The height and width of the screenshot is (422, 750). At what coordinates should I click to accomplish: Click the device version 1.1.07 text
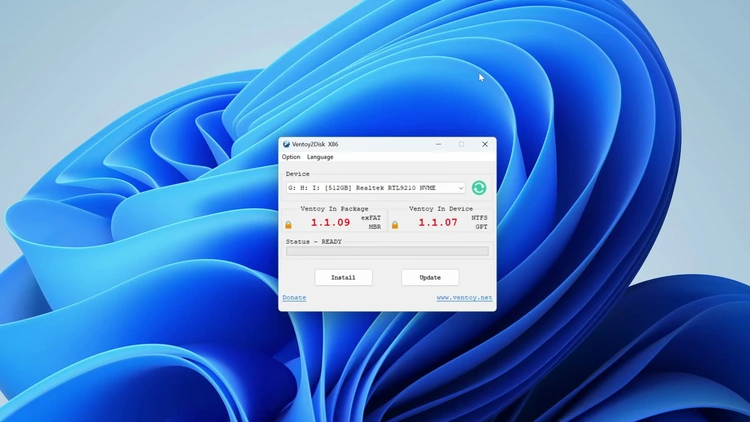[x=438, y=222]
